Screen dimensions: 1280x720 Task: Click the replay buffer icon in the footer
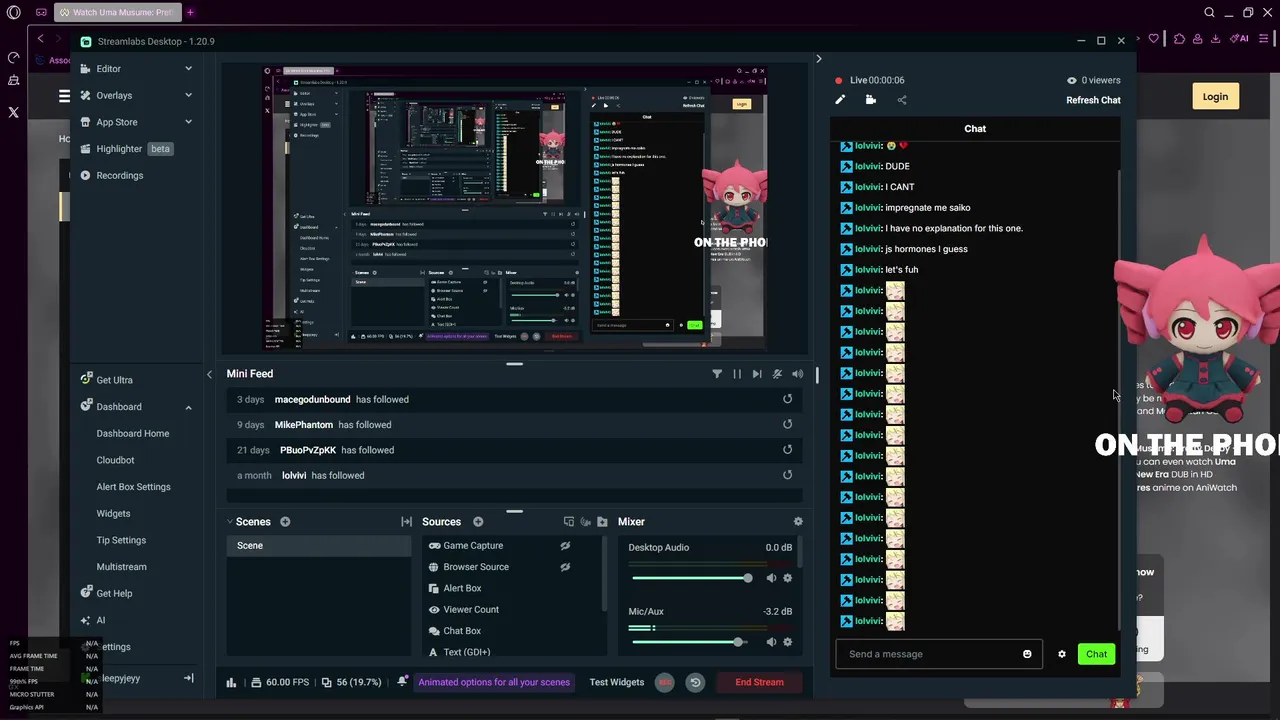coord(695,682)
